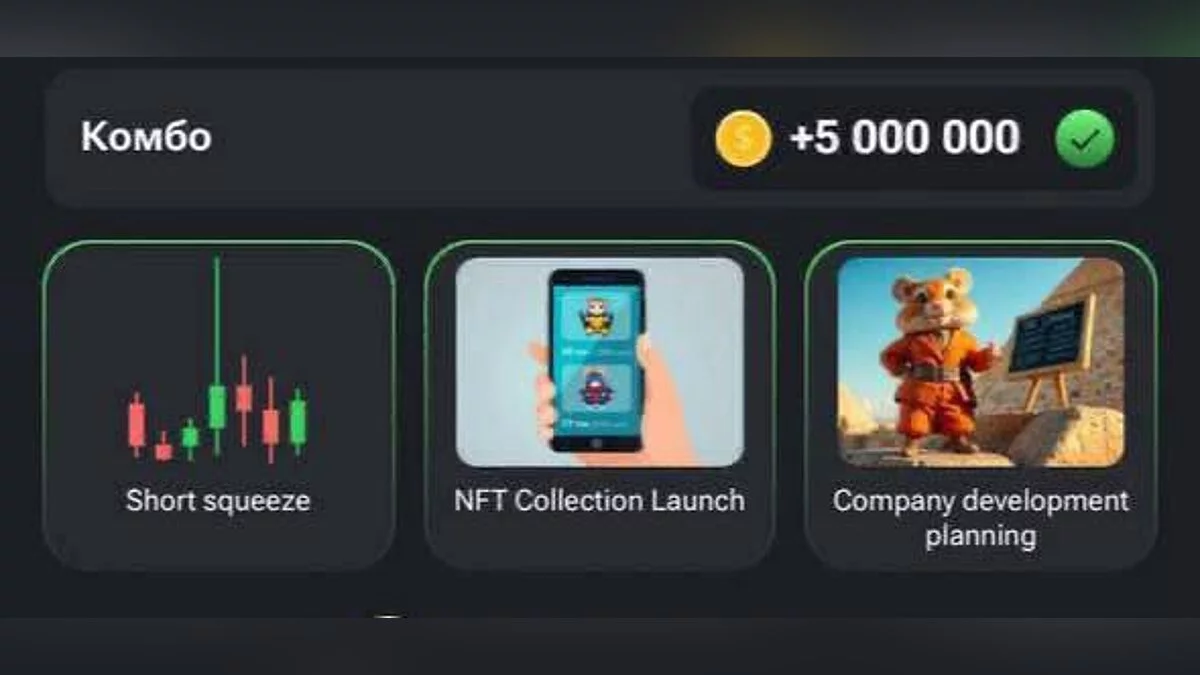Click the phone NFT illustration
Screen dimensions: 1200x675
600,362
